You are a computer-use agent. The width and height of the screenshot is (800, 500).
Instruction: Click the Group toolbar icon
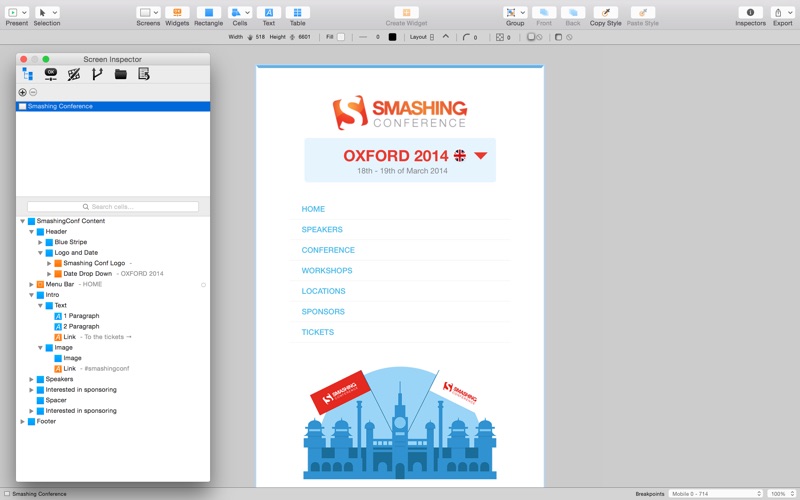tap(511, 12)
